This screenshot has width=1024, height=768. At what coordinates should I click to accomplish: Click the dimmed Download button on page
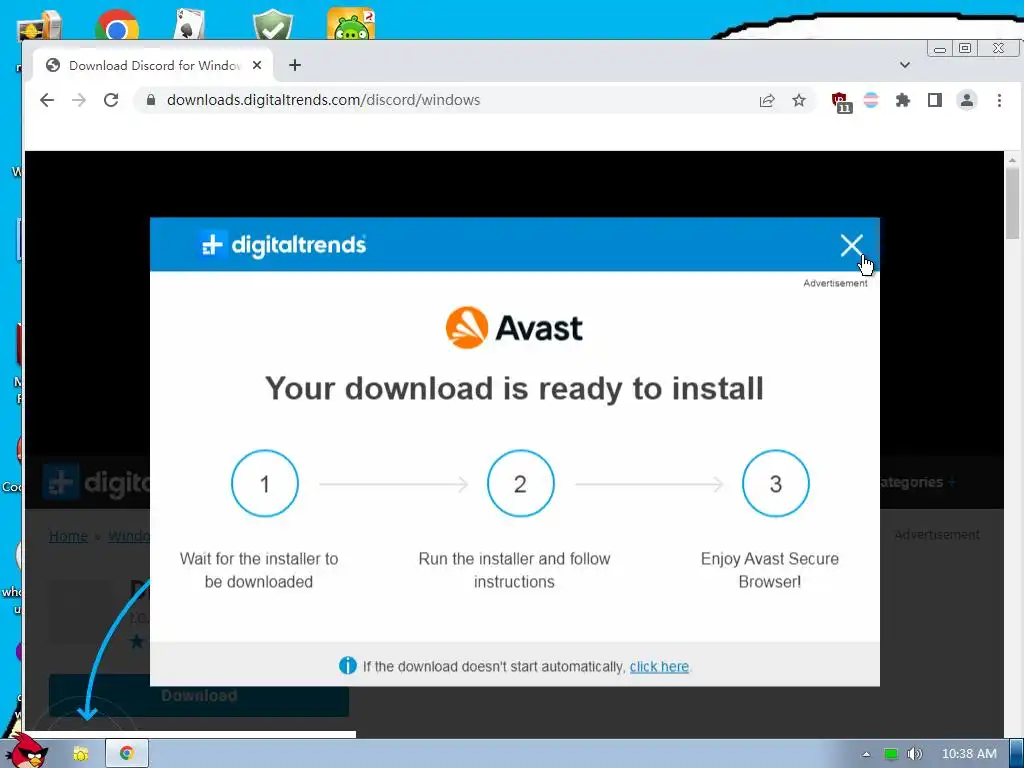[199, 696]
